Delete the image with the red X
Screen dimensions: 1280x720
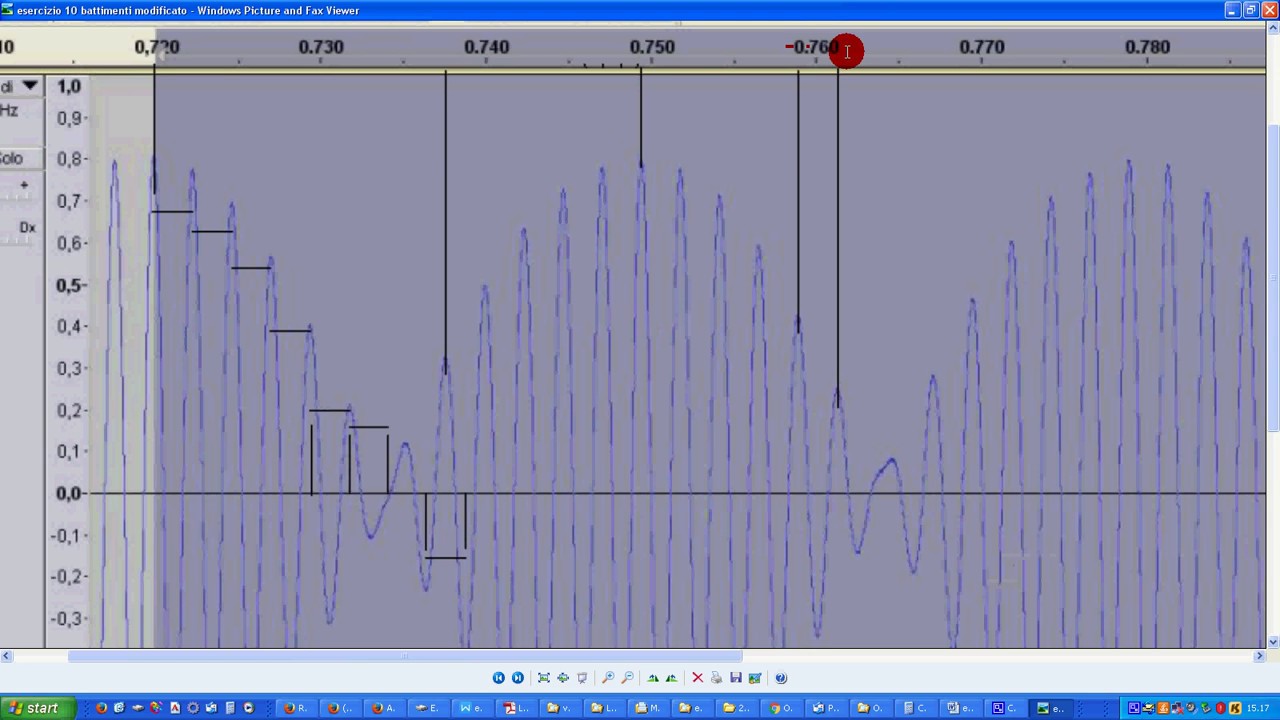click(x=698, y=678)
